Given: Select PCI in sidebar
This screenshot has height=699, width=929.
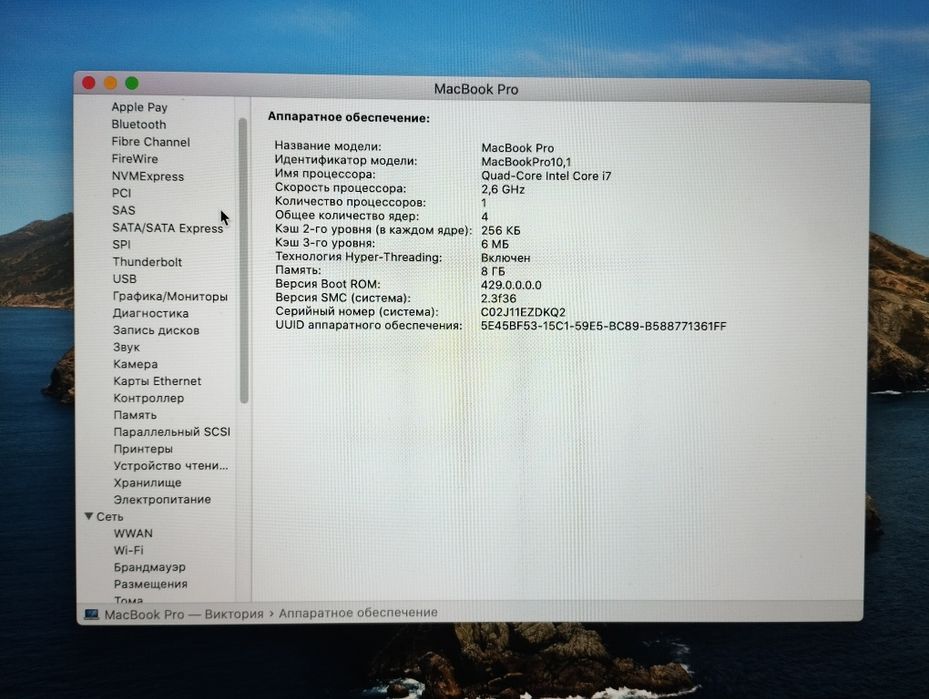Looking at the screenshot, I should [x=121, y=193].
